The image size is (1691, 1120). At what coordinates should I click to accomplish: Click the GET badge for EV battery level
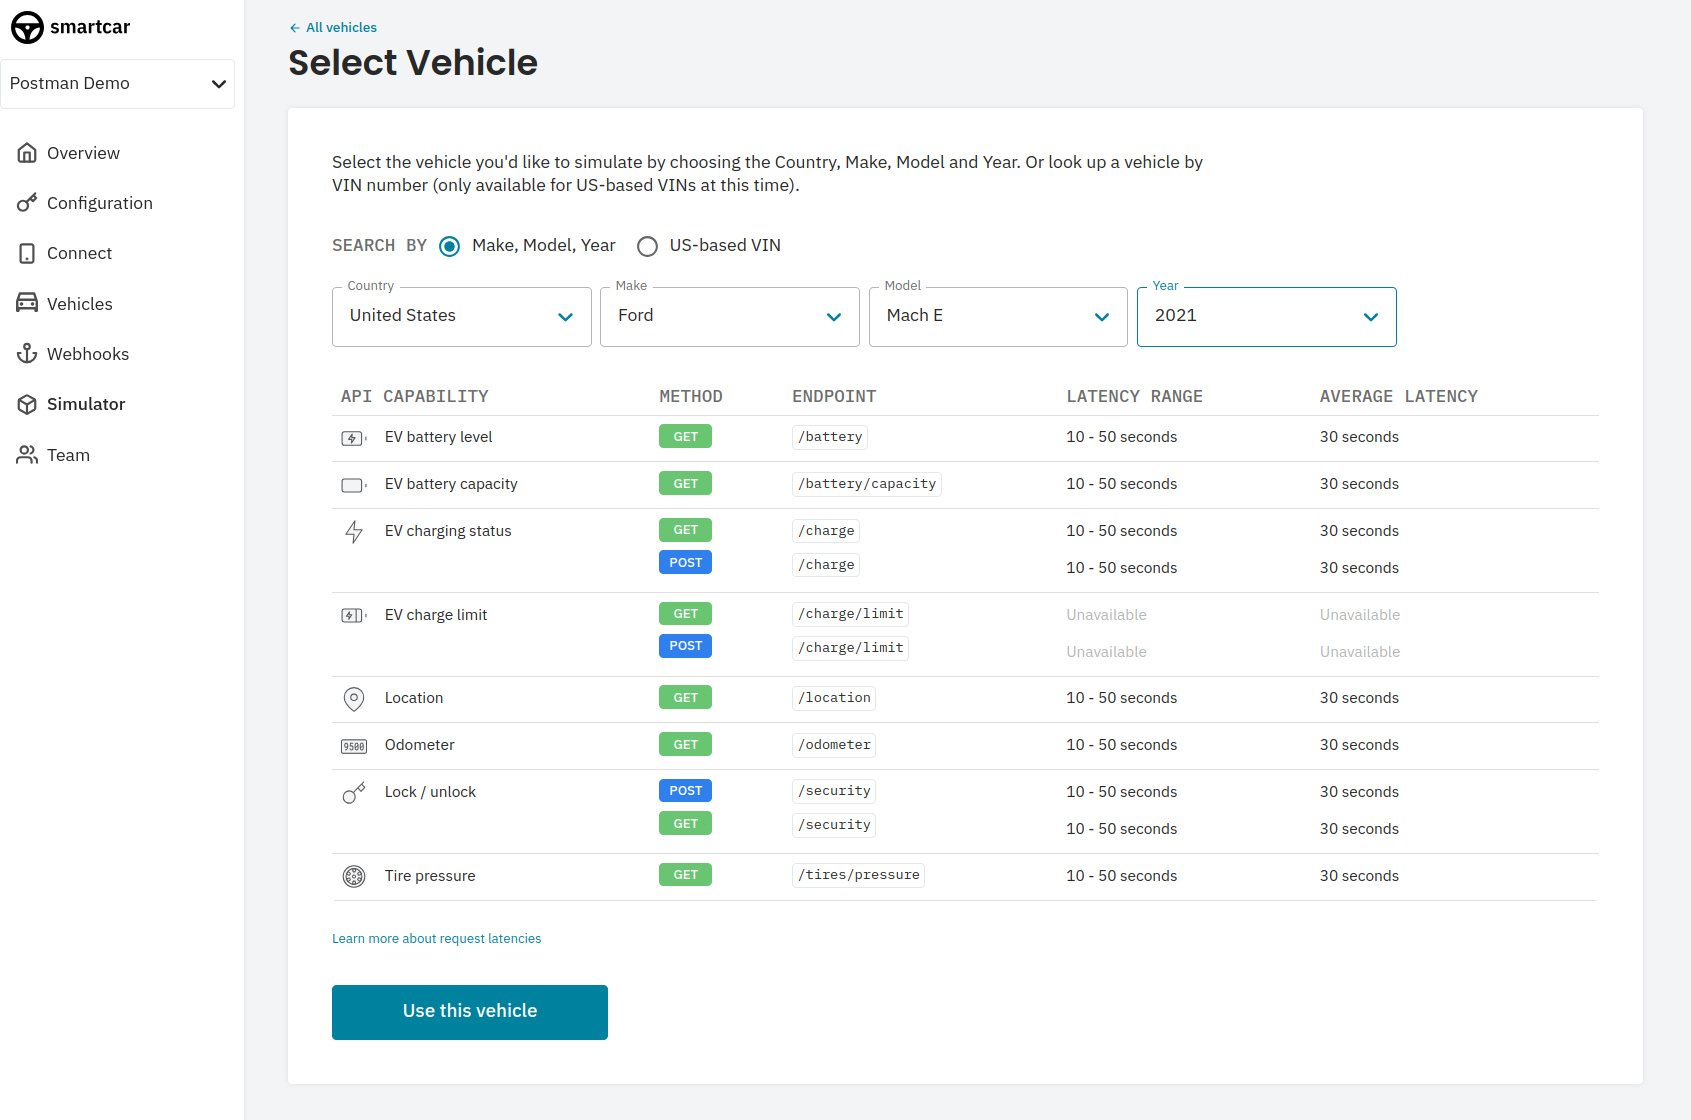[685, 436]
